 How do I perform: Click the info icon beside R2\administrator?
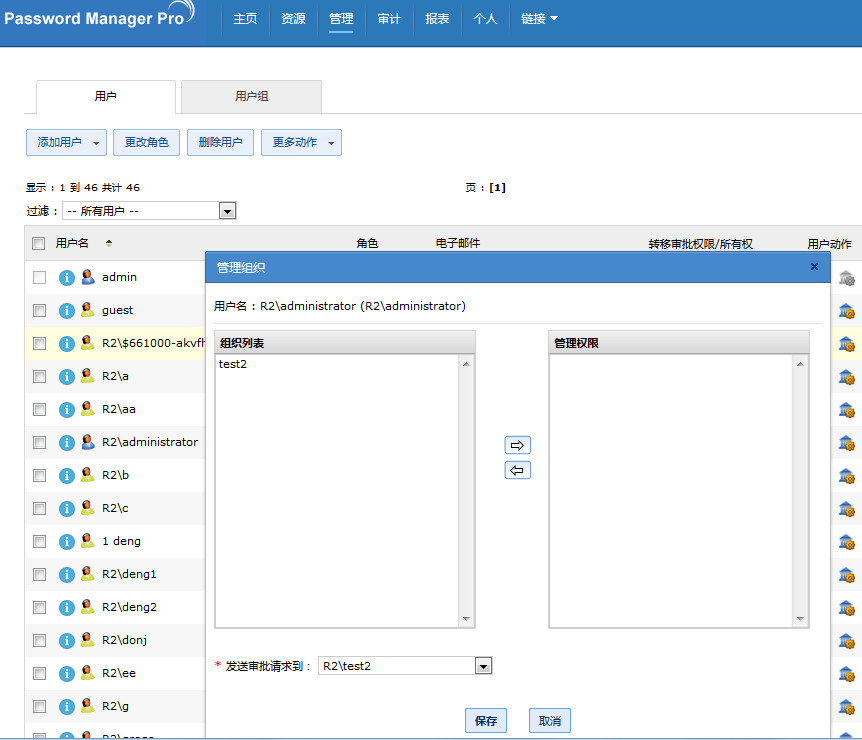(x=67, y=443)
